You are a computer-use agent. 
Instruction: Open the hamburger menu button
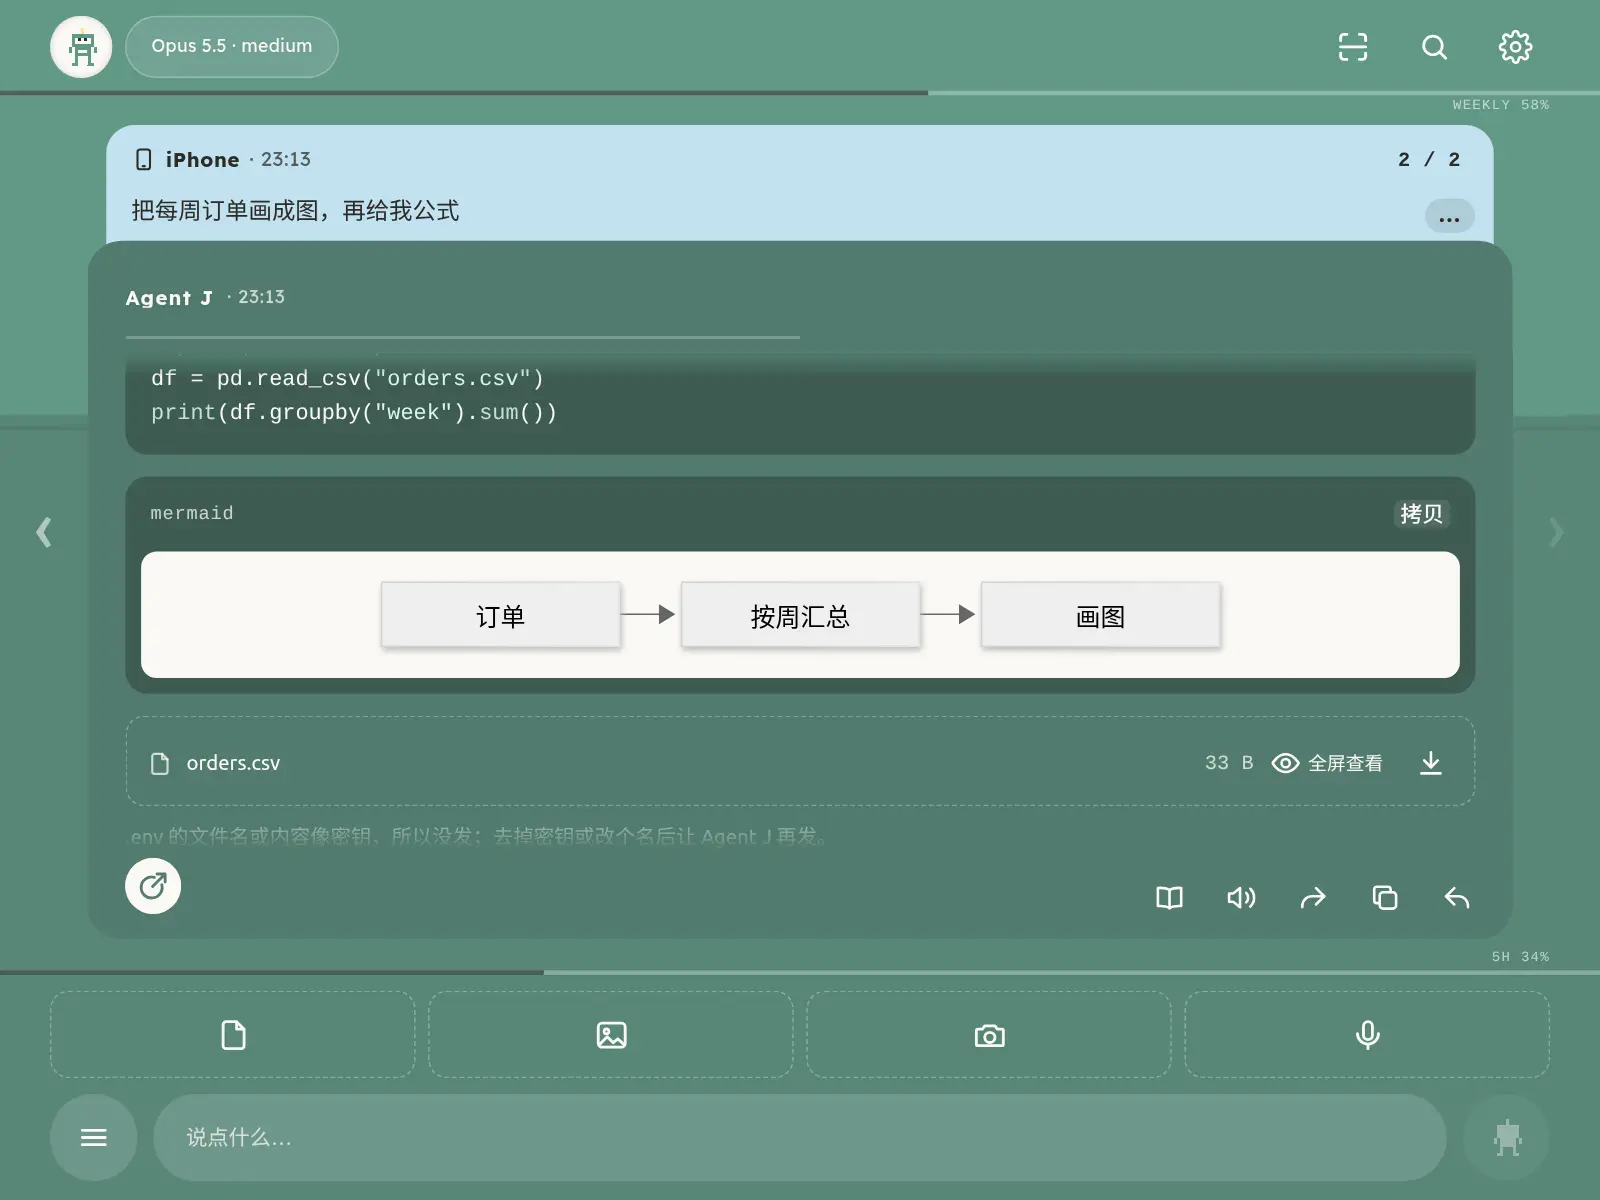[x=94, y=1137]
